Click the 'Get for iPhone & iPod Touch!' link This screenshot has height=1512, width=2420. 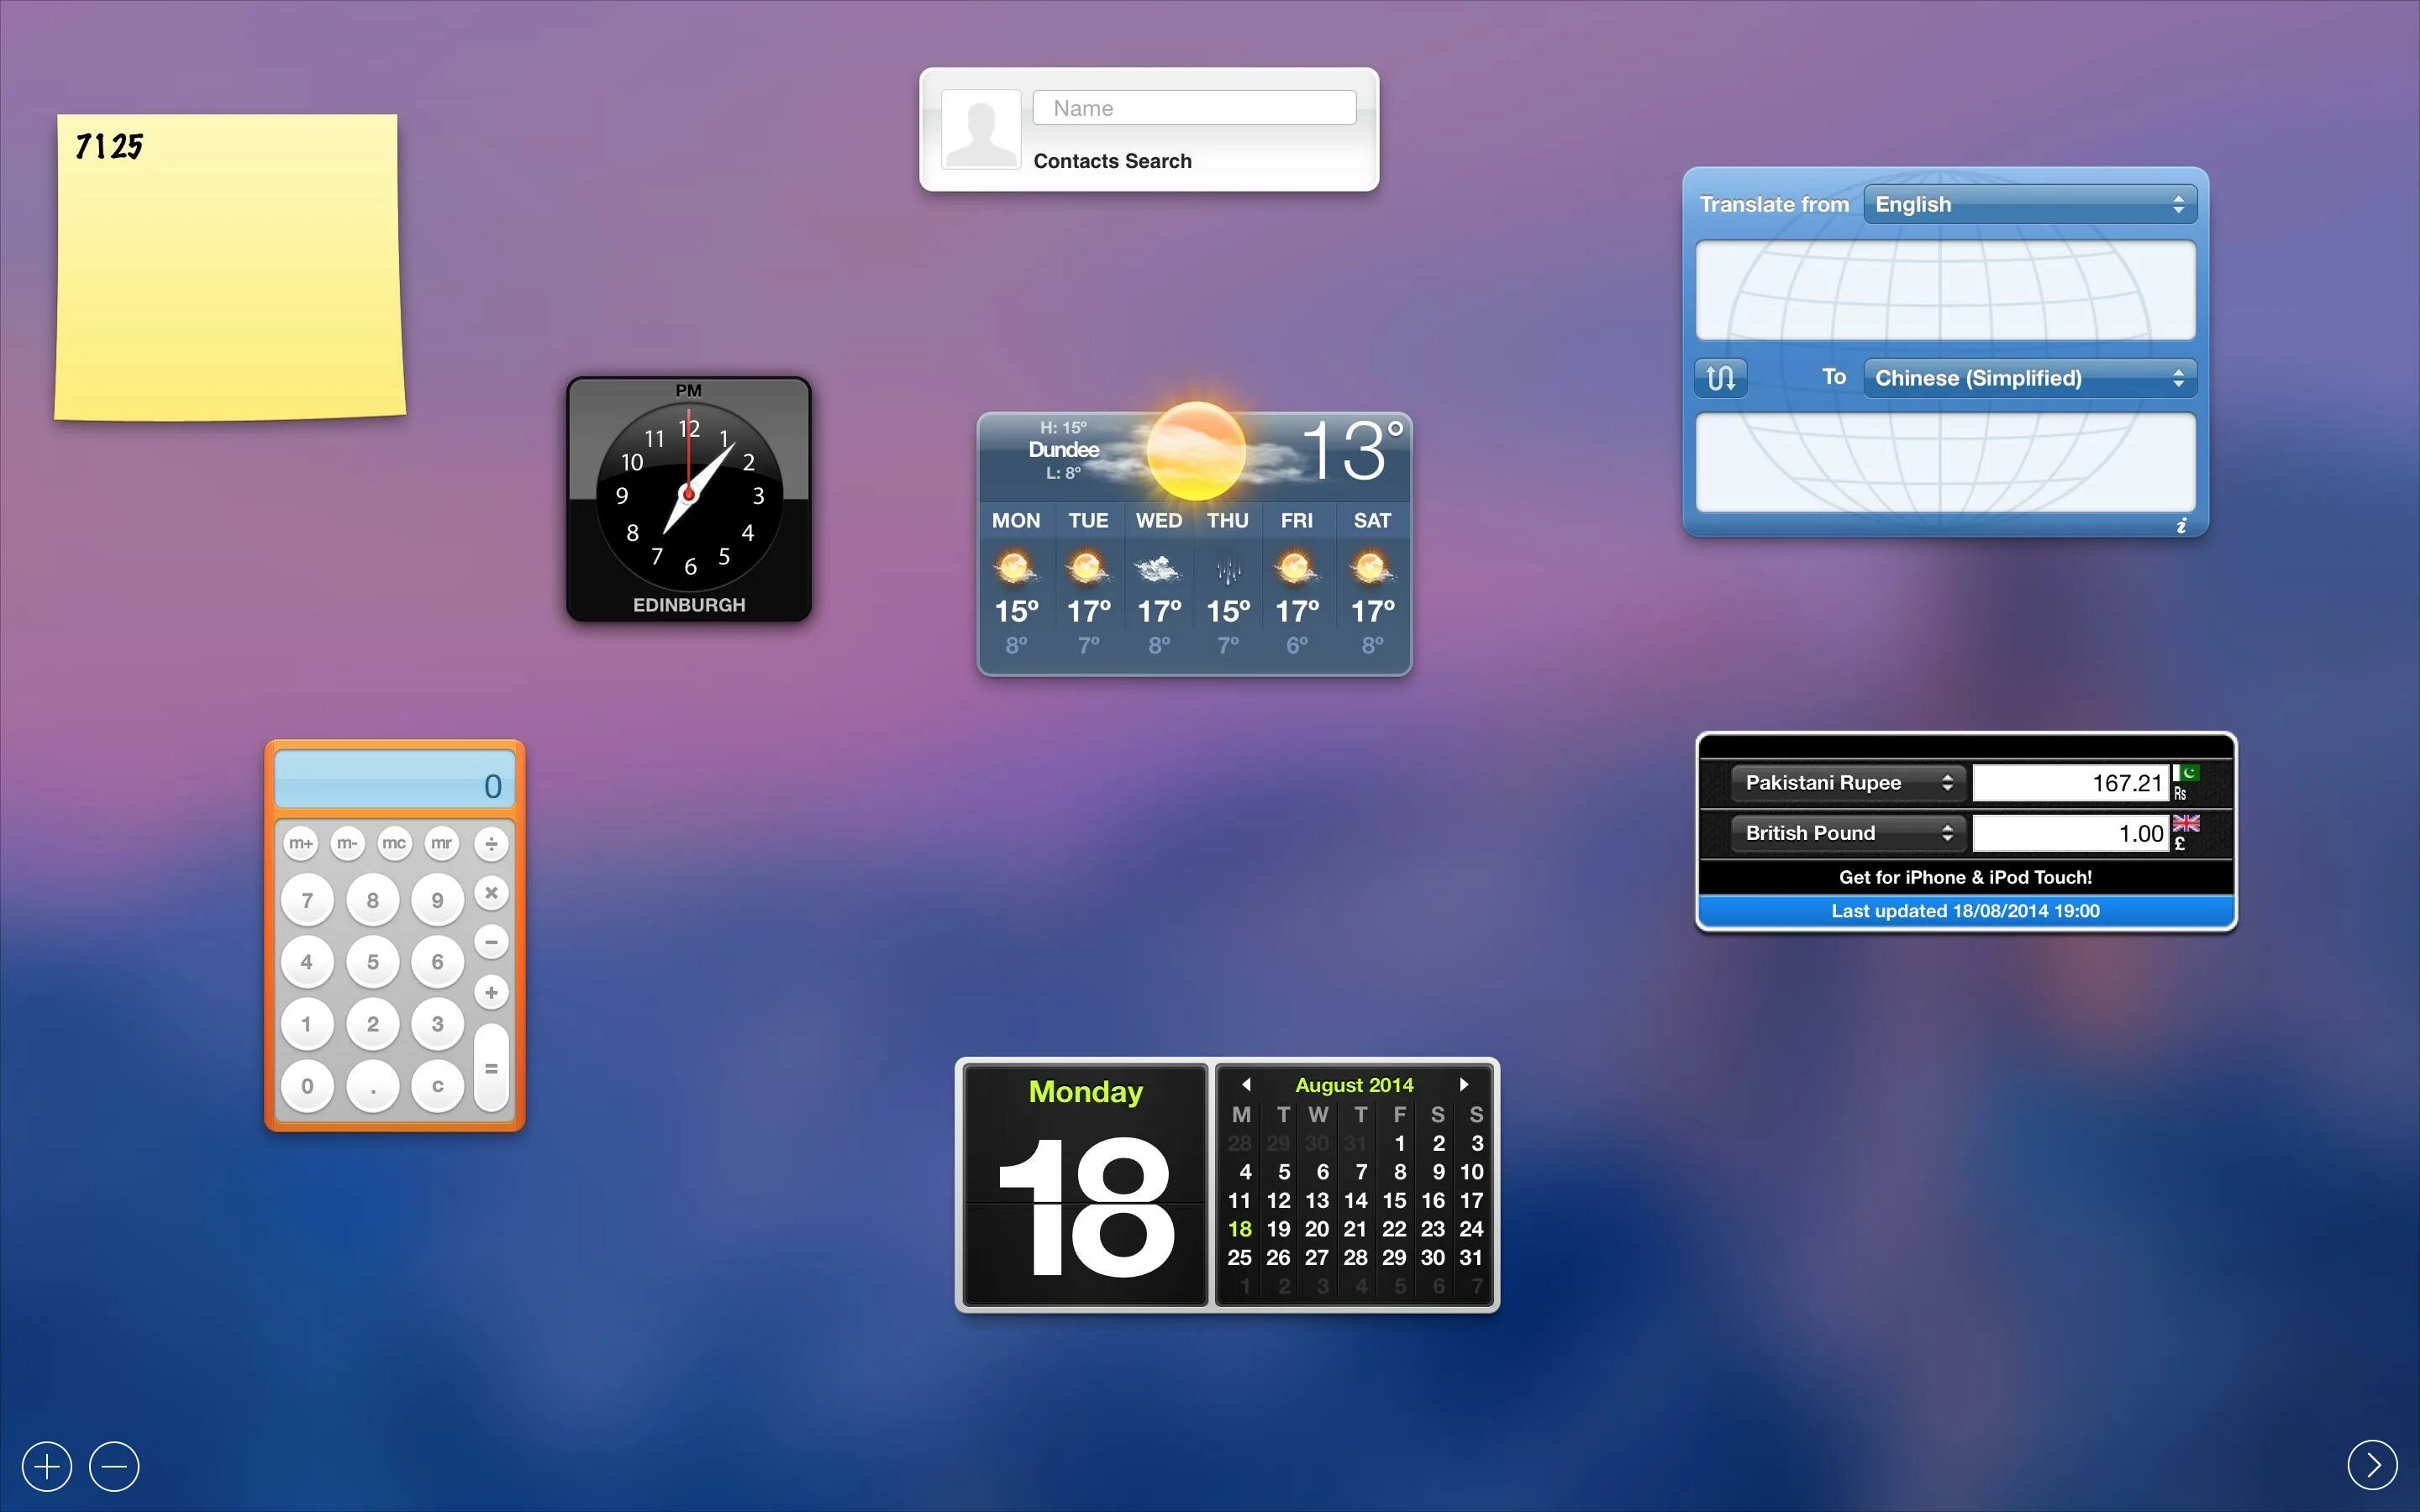click(x=1965, y=876)
